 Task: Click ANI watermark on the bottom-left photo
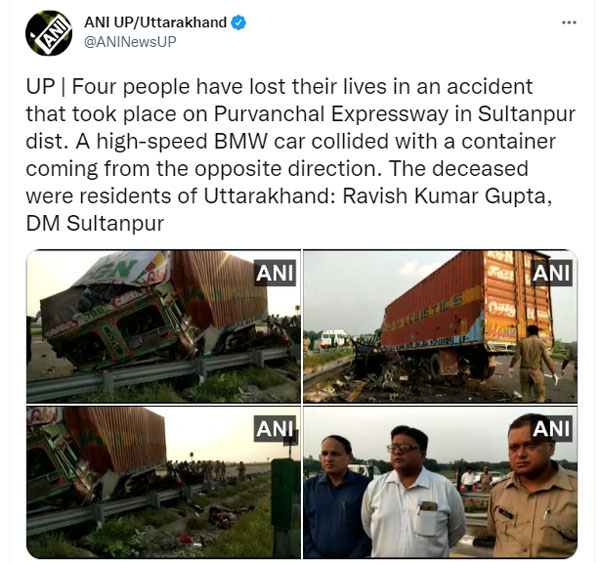275,428
